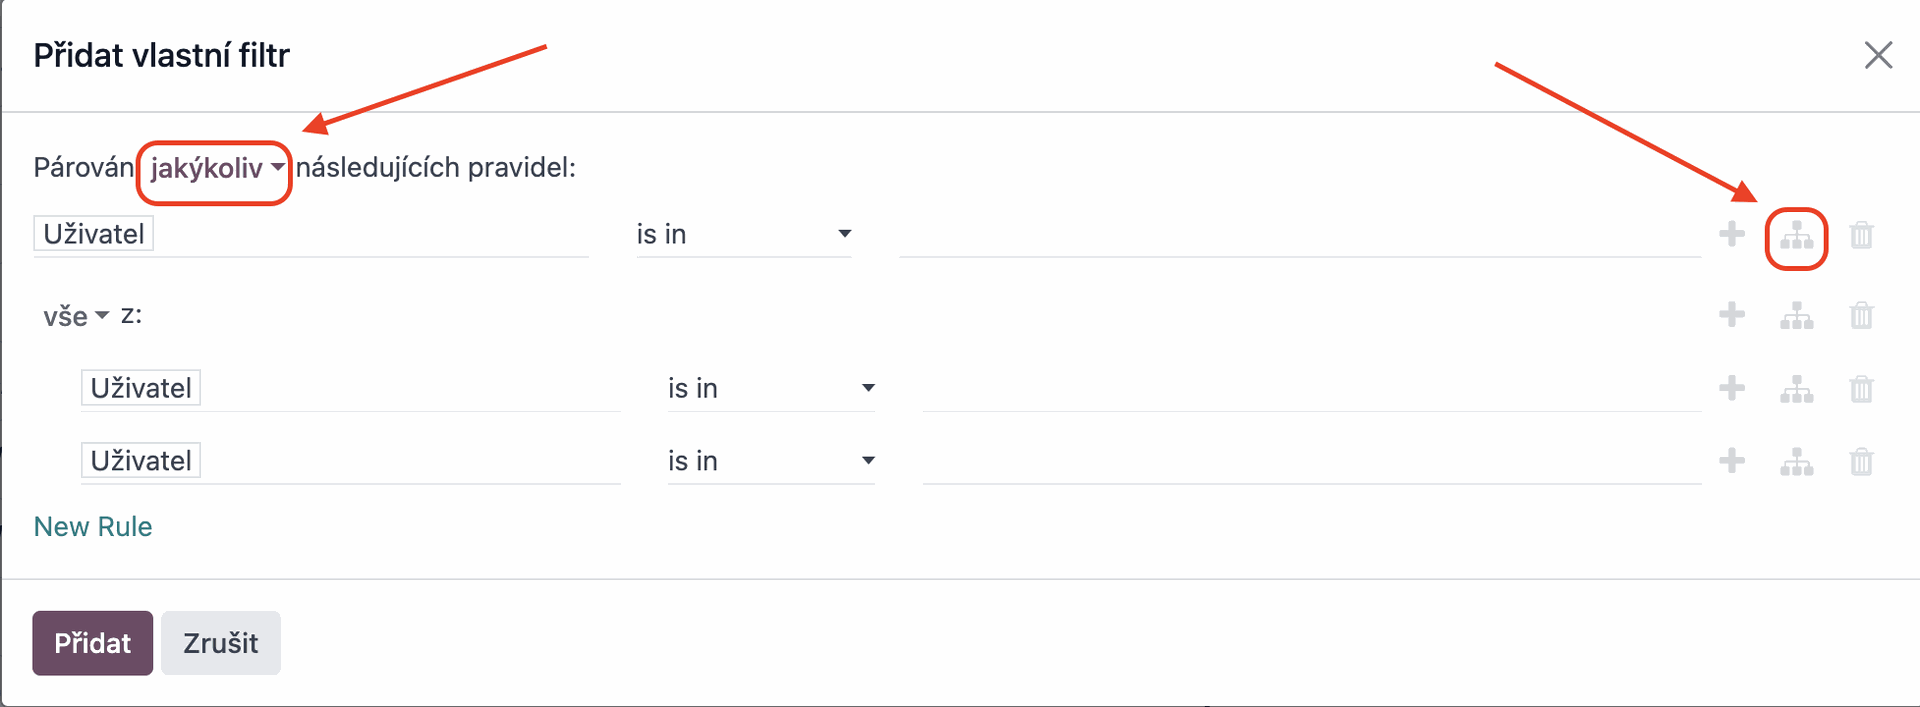Open the 'vše' group condition dropdown

(76, 316)
